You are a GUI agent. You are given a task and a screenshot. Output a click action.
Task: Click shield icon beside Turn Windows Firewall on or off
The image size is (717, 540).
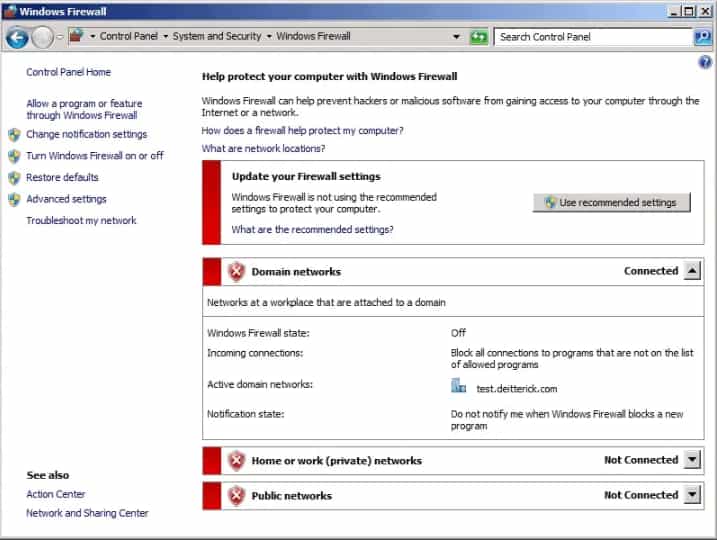[14, 156]
